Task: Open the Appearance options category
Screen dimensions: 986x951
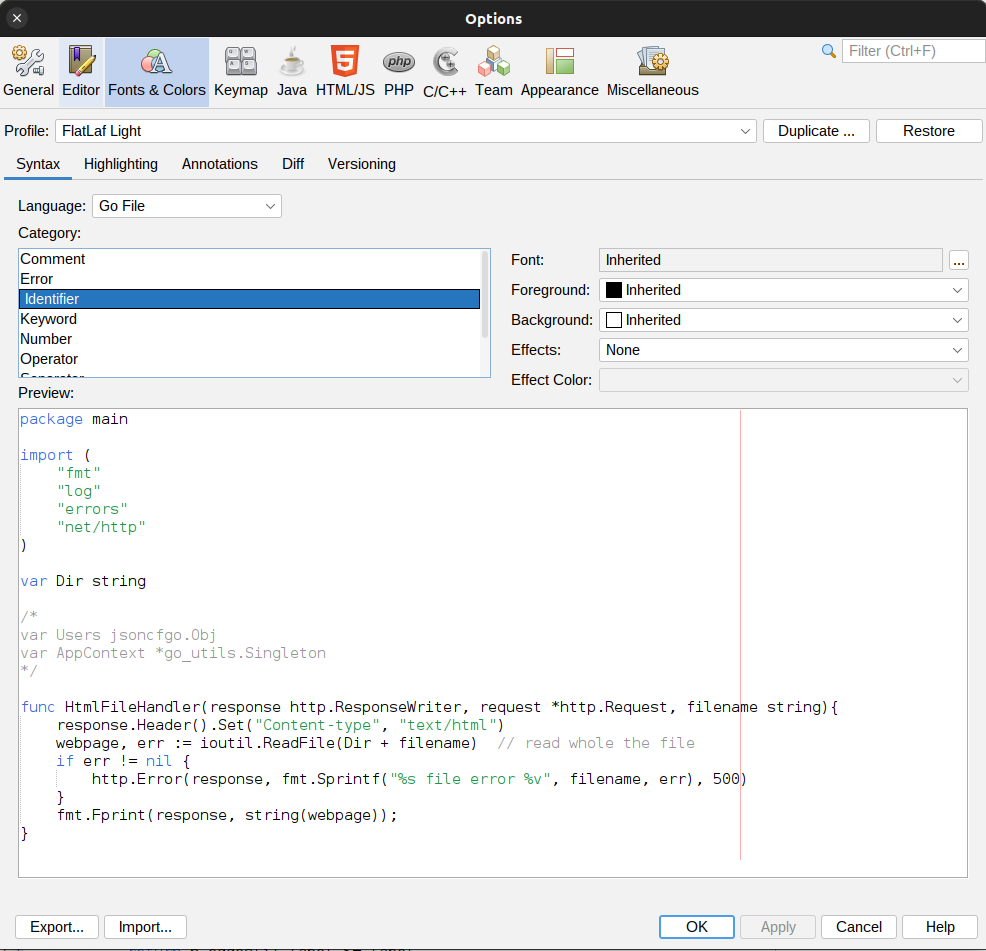Action: pyautogui.click(x=560, y=72)
